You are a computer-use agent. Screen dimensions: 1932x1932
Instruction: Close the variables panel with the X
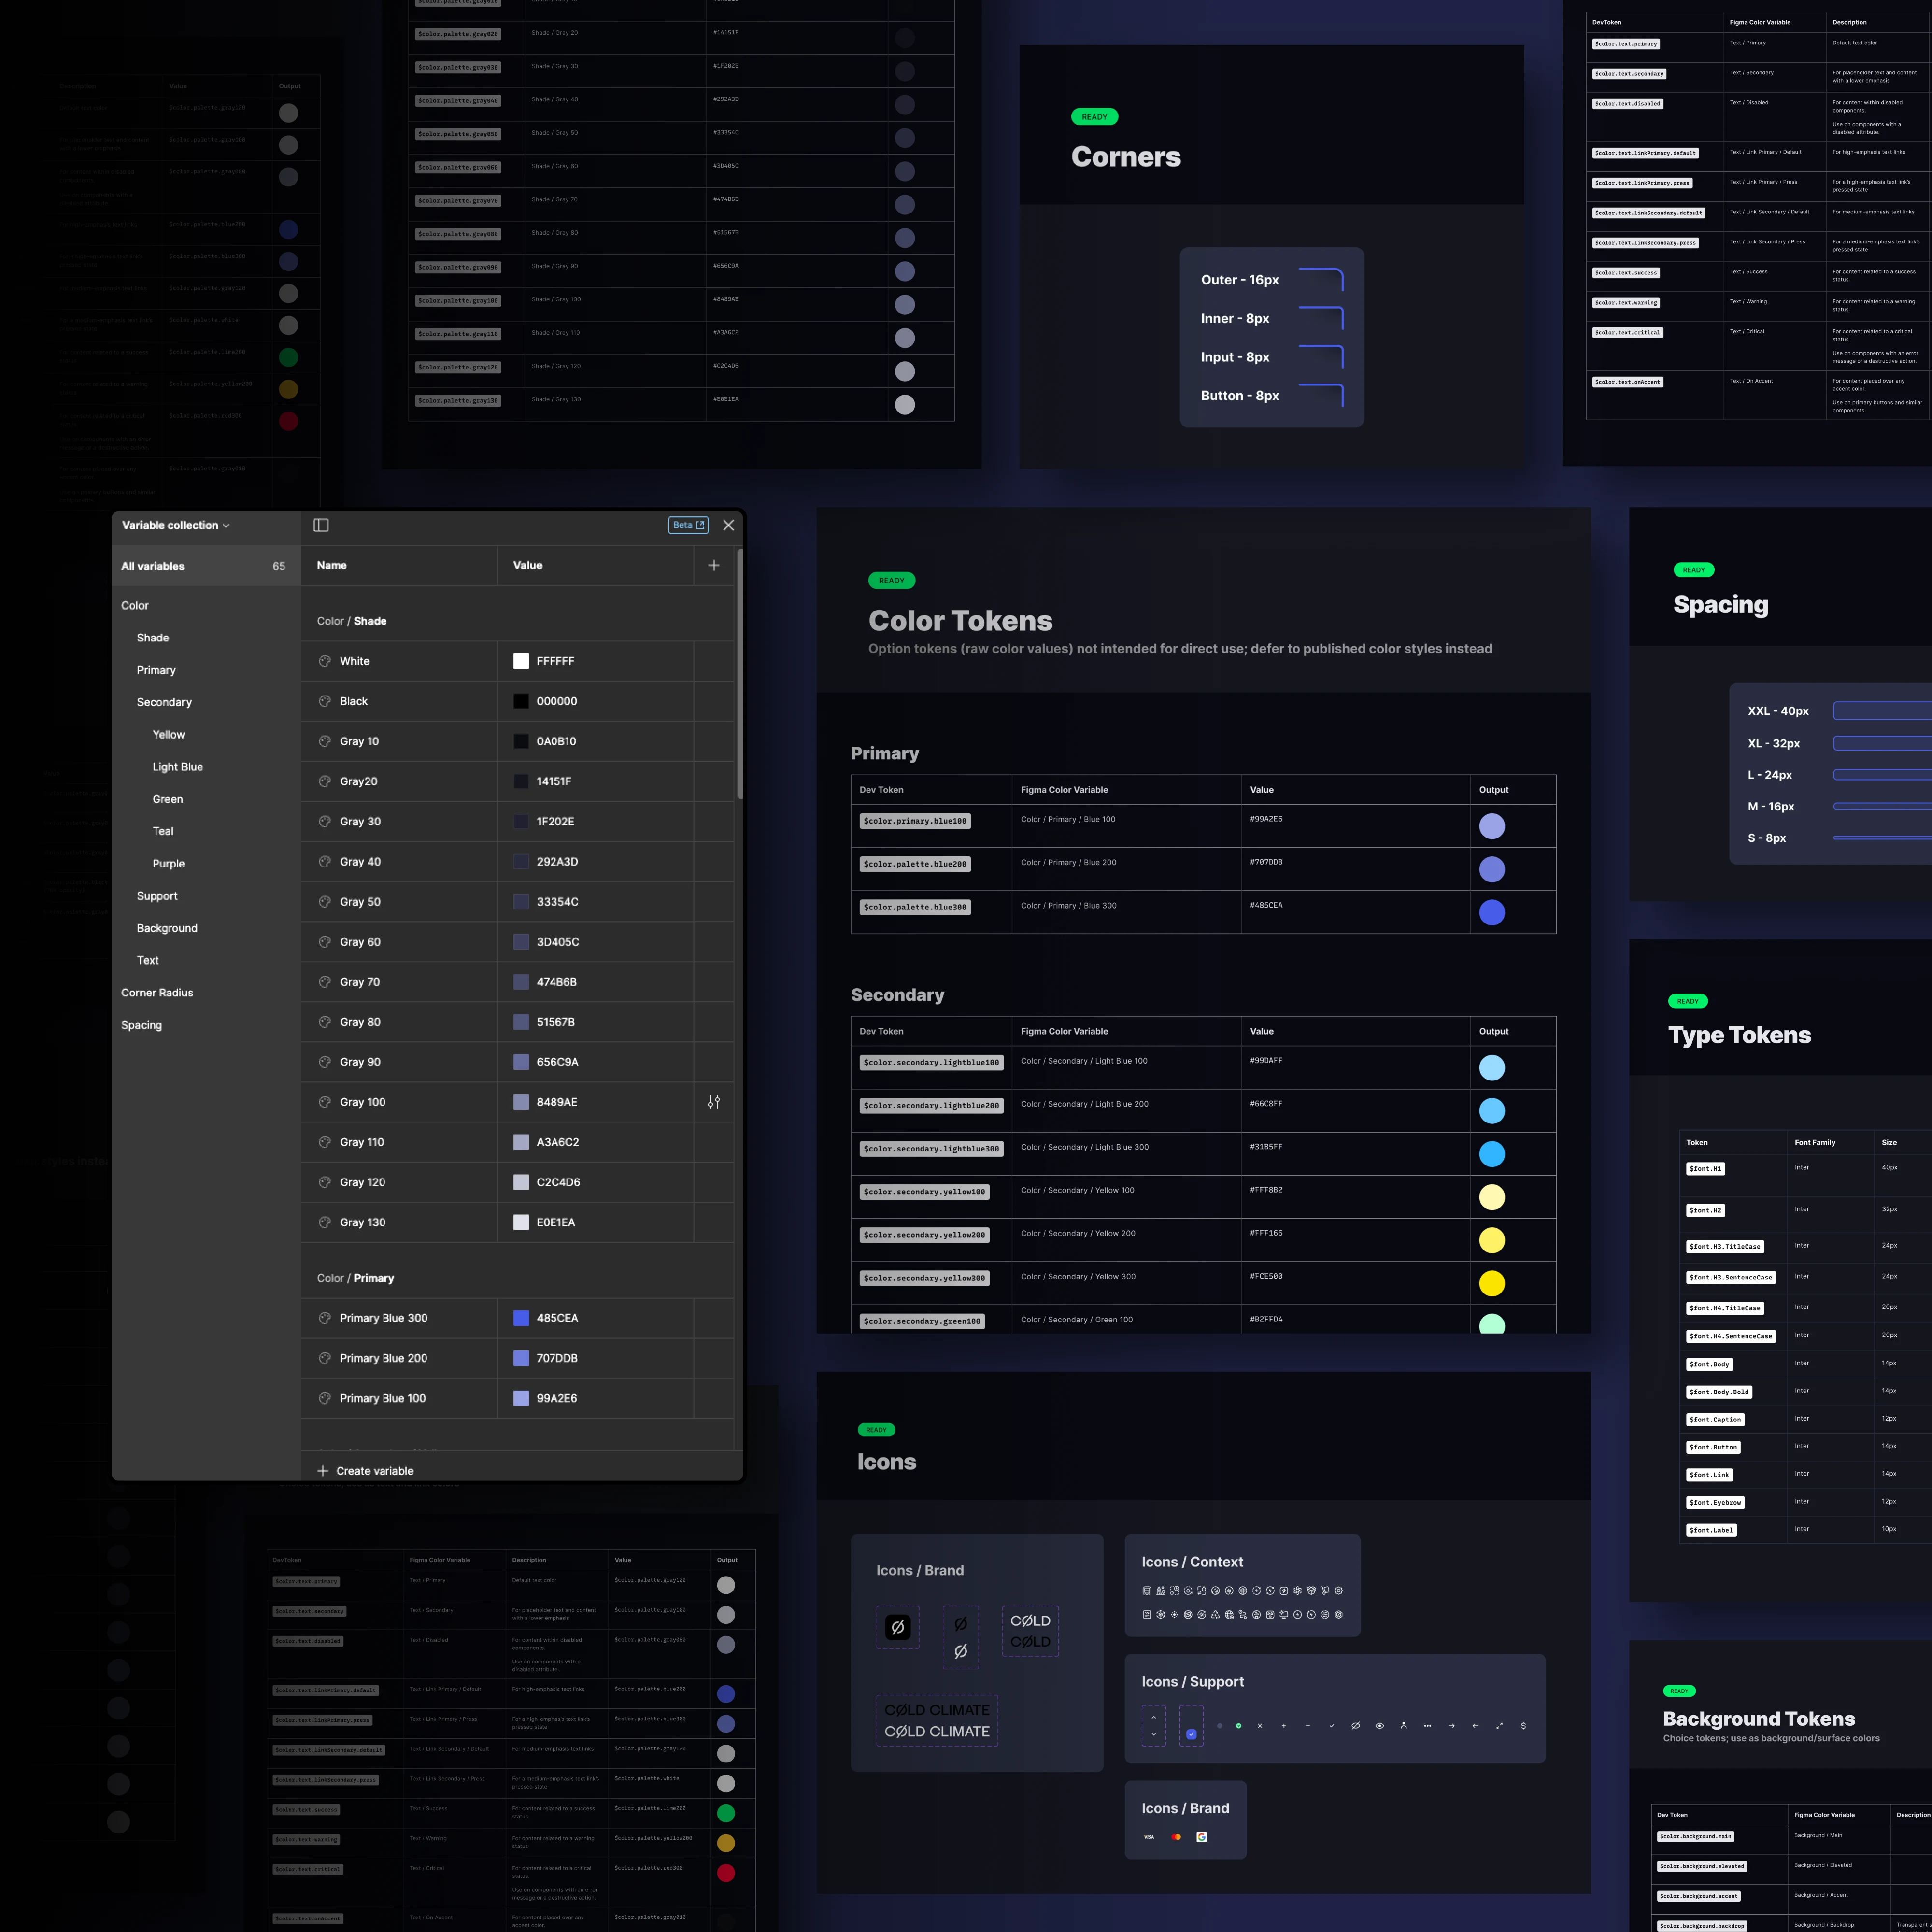pyautogui.click(x=728, y=525)
